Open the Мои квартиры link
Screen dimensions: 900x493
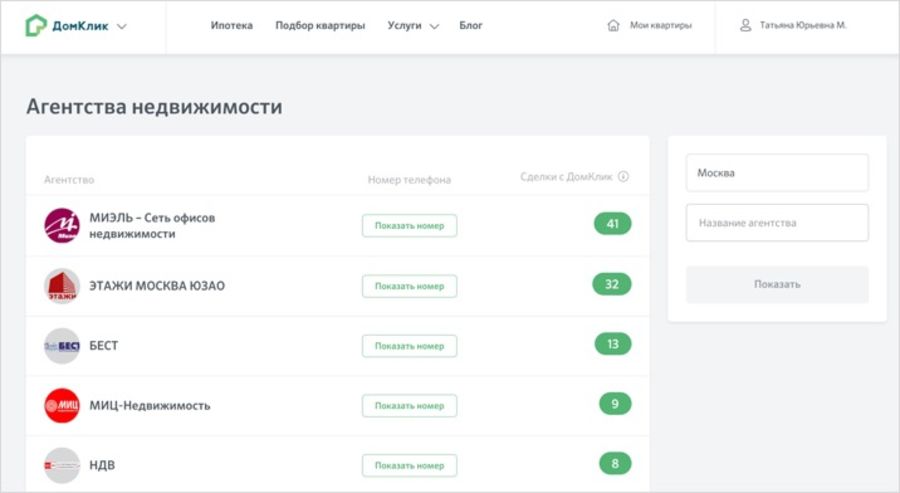pos(661,25)
